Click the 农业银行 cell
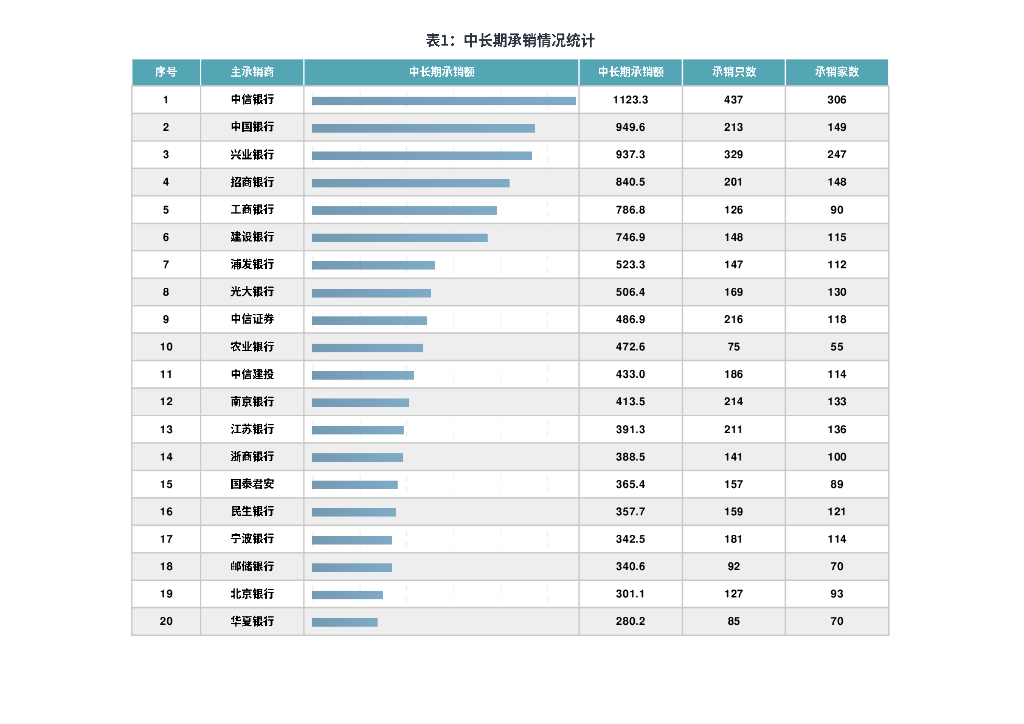 [x=252, y=346]
